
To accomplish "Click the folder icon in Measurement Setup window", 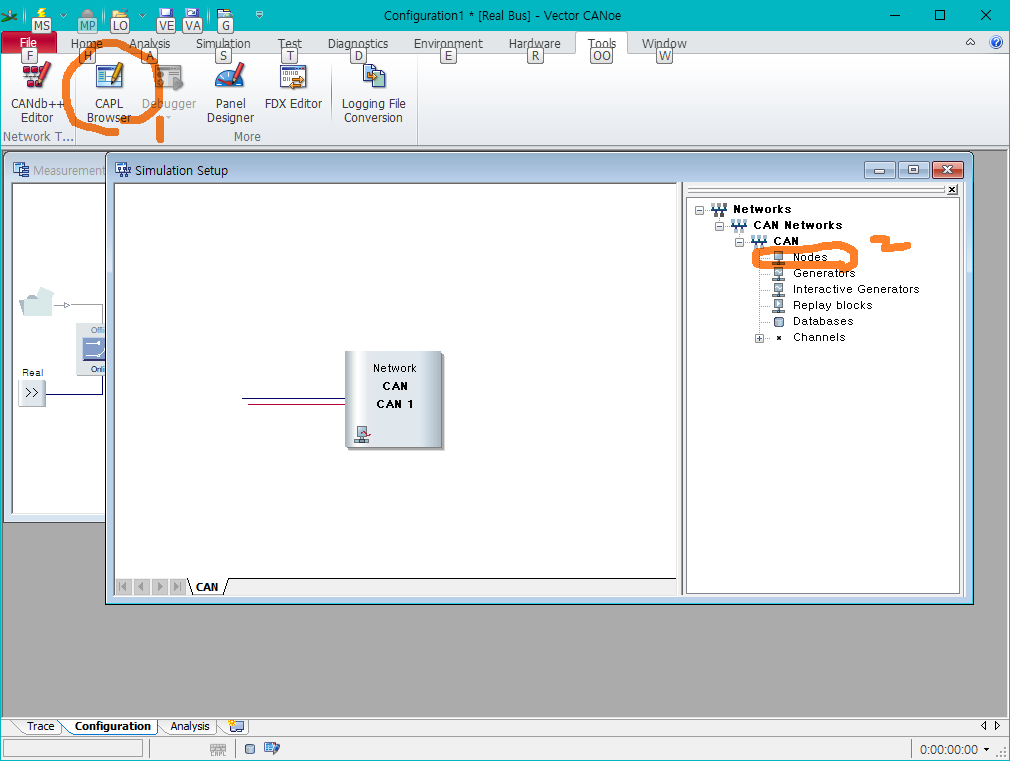I will (36, 302).
